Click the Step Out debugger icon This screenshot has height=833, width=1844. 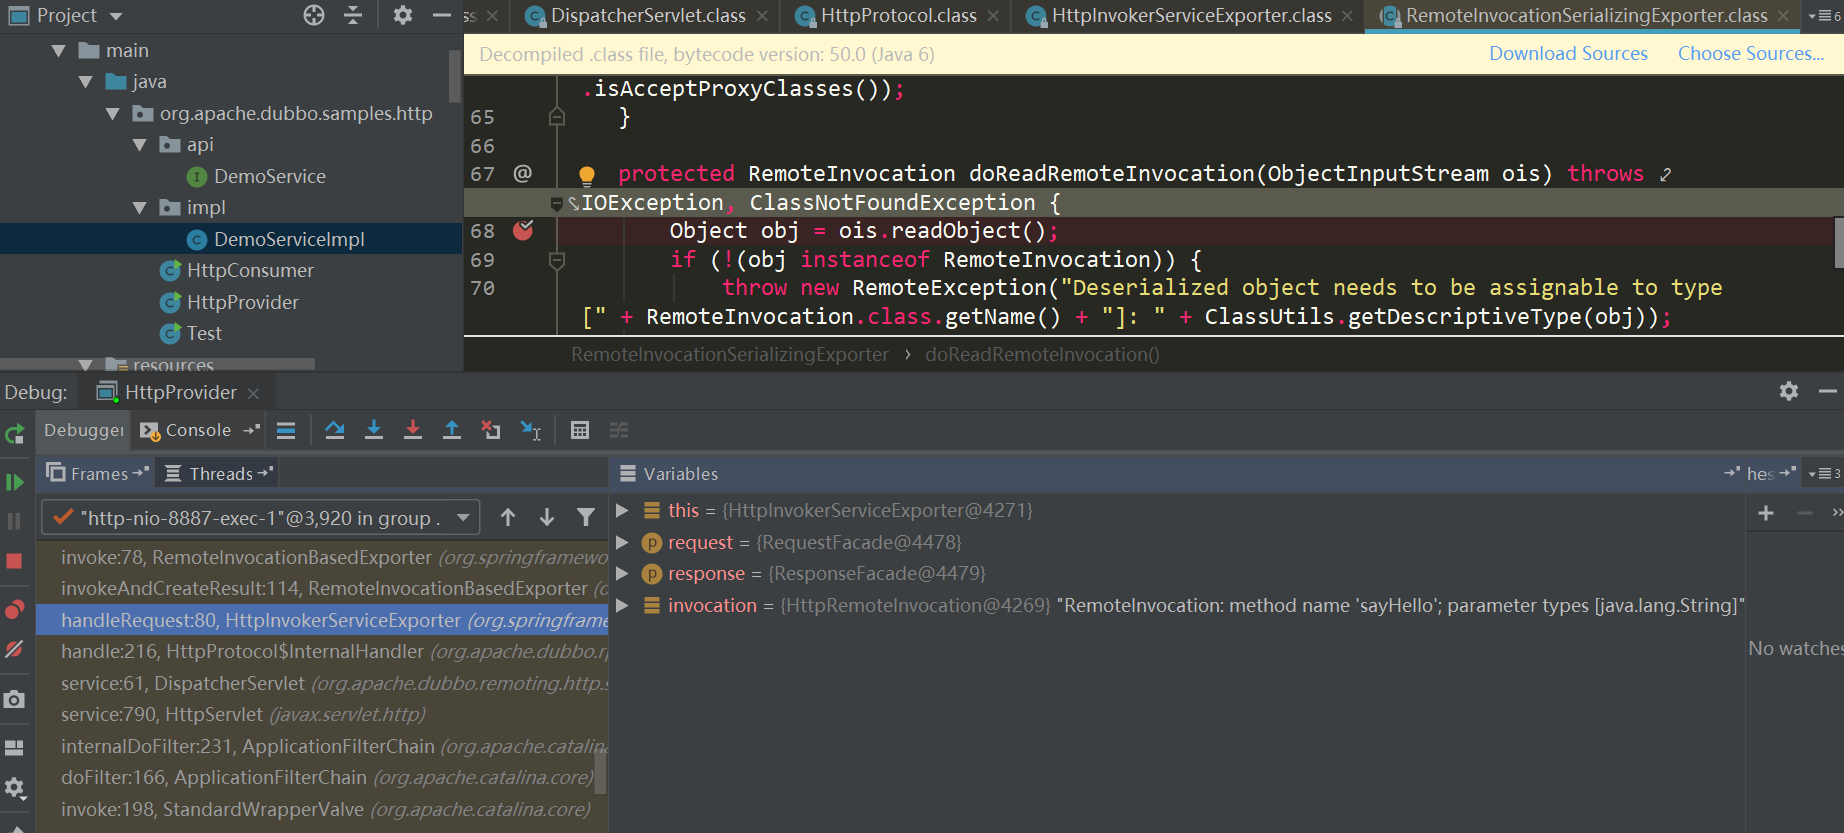pos(452,430)
